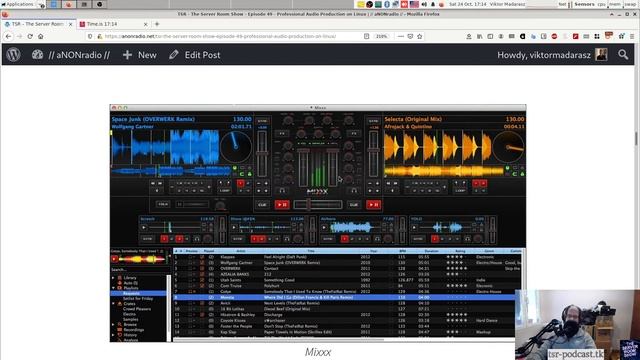
Task: Toggle right deck headphone cue icon
Action: 354,190
